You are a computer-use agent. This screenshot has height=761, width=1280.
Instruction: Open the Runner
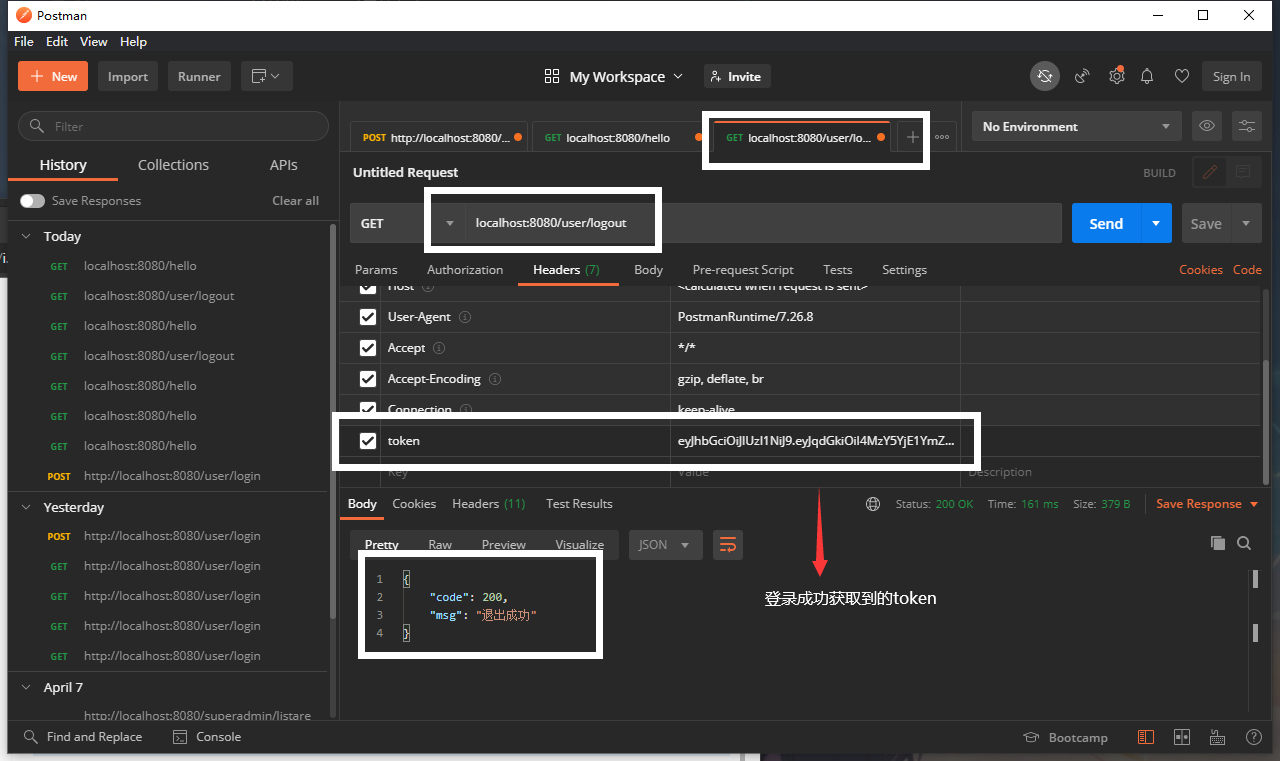coord(199,76)
